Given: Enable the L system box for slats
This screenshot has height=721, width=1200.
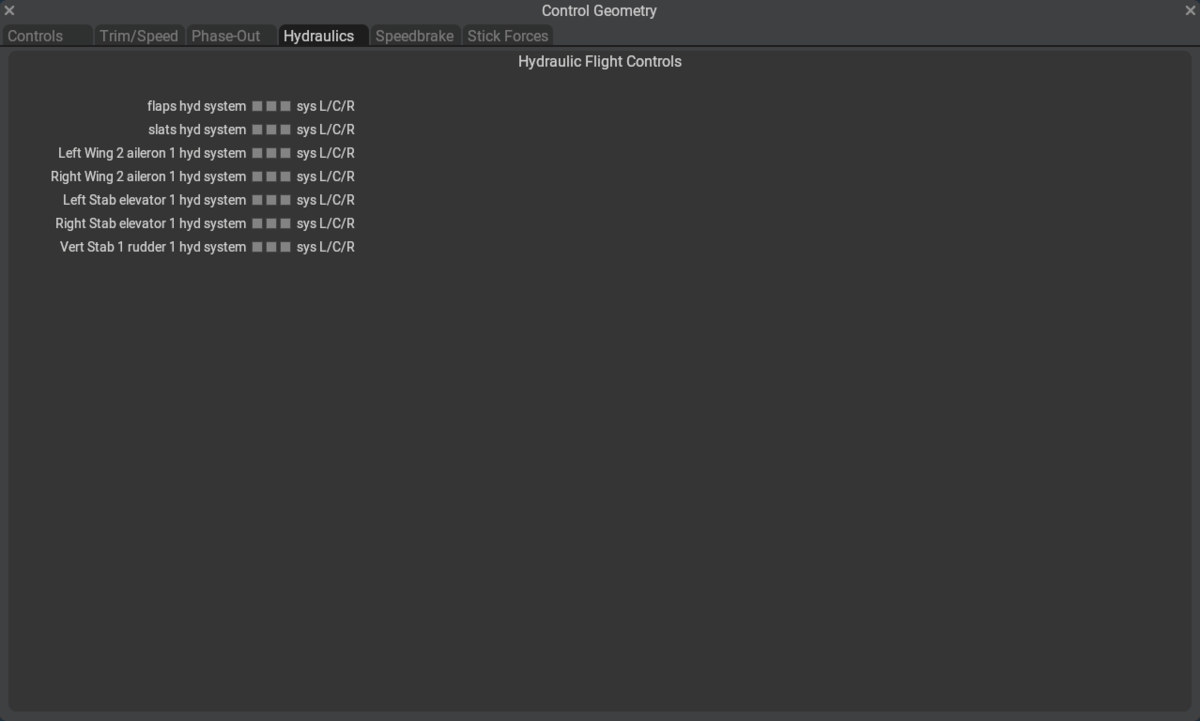Looking at the screenshot, I should click(257, 130).
